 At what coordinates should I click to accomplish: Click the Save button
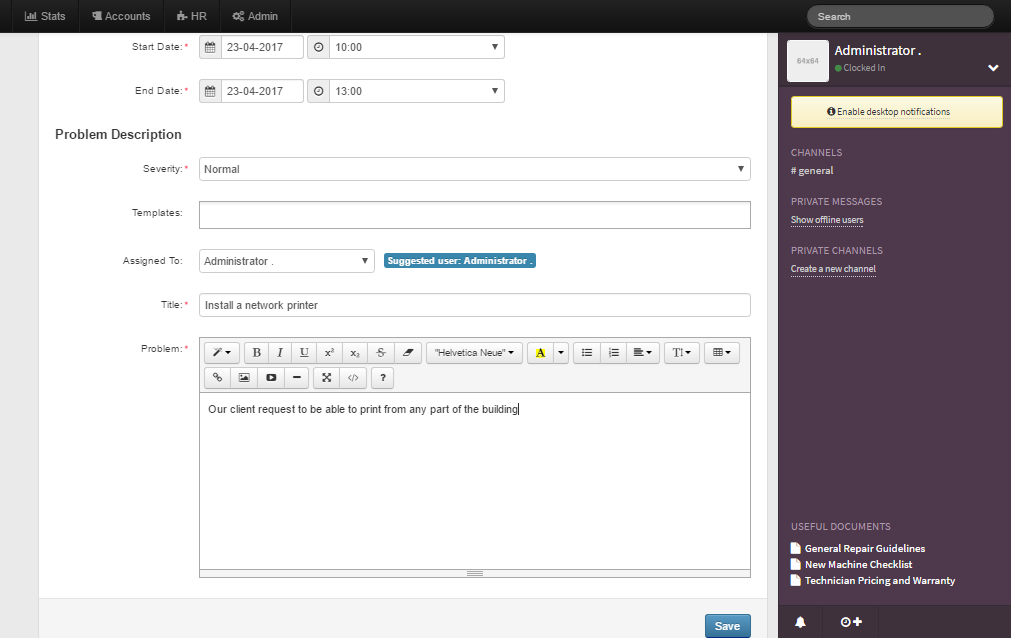pos(727,626)
